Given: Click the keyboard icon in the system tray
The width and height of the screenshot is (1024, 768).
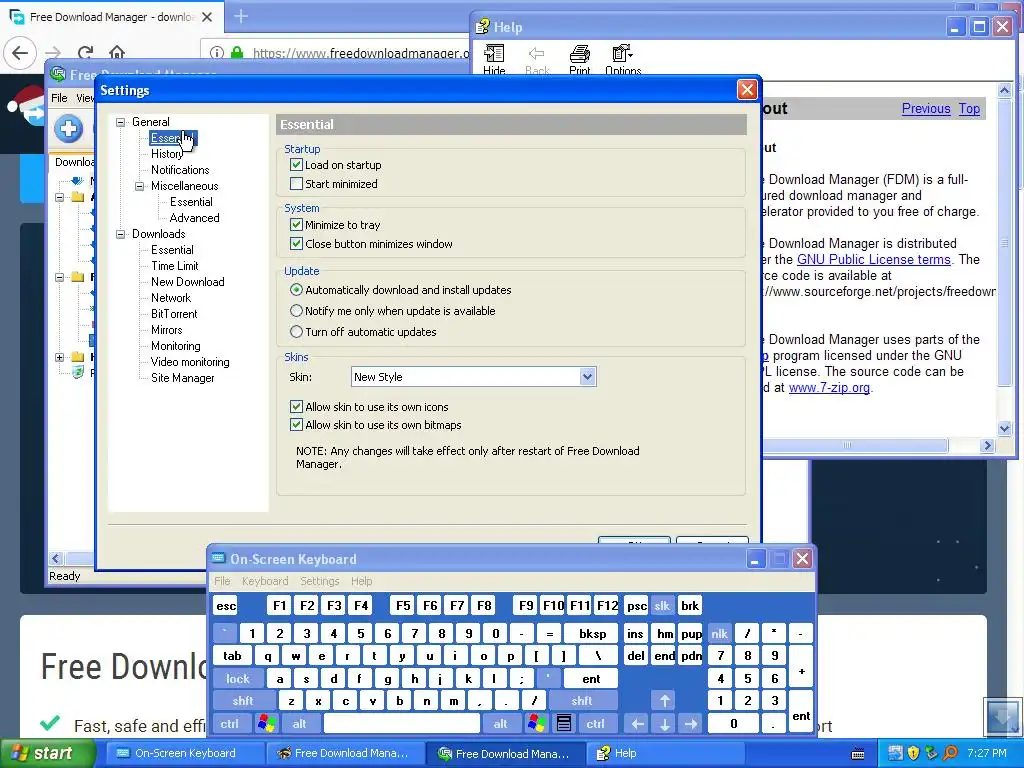Looking at the screenshot, I should point(858,754).
